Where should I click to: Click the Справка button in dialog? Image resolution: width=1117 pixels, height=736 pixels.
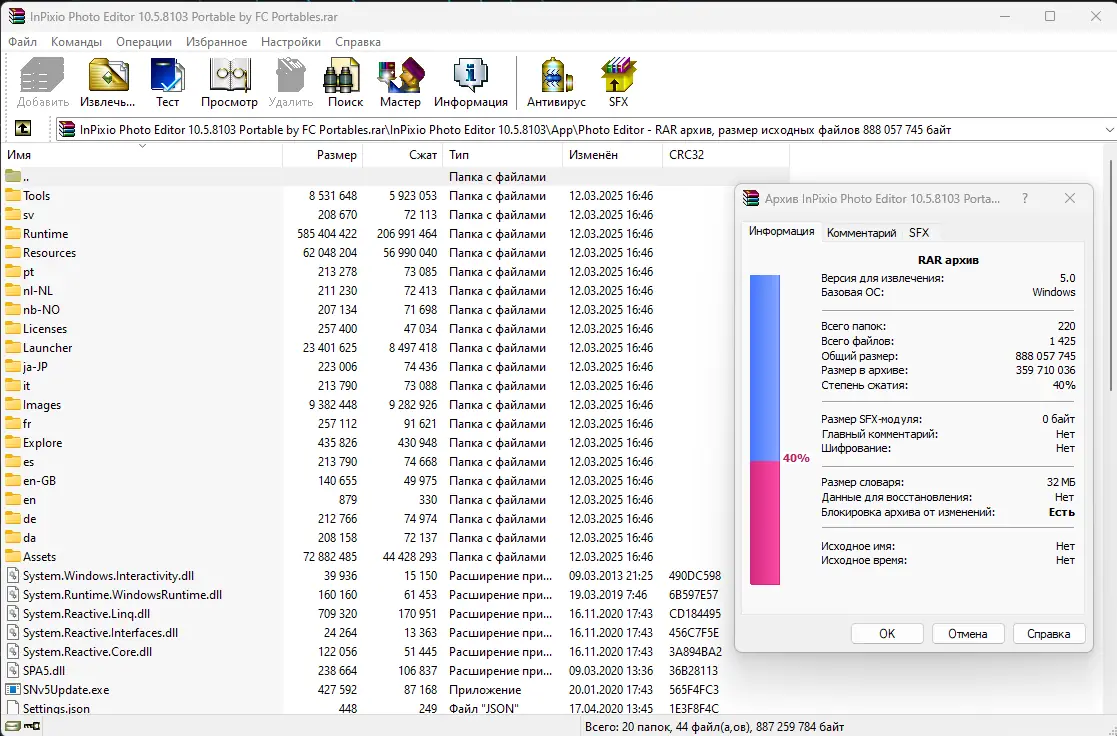(x=1049, y=633)
